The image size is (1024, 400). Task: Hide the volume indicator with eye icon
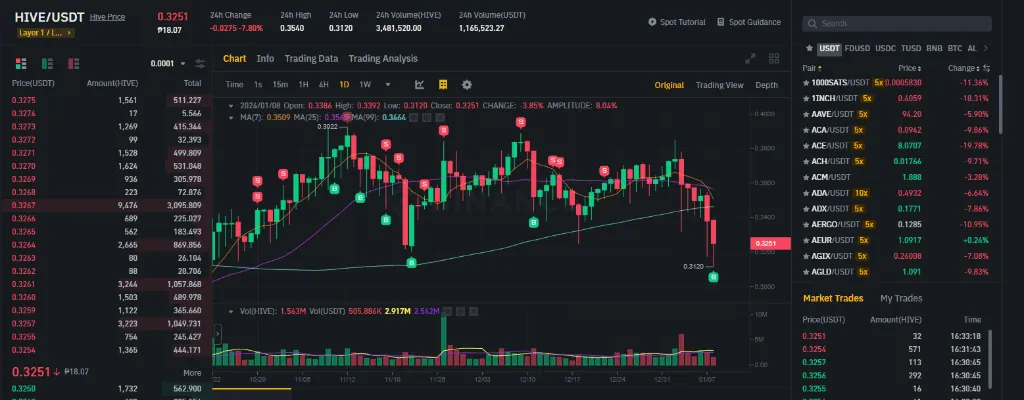point(449,311)
